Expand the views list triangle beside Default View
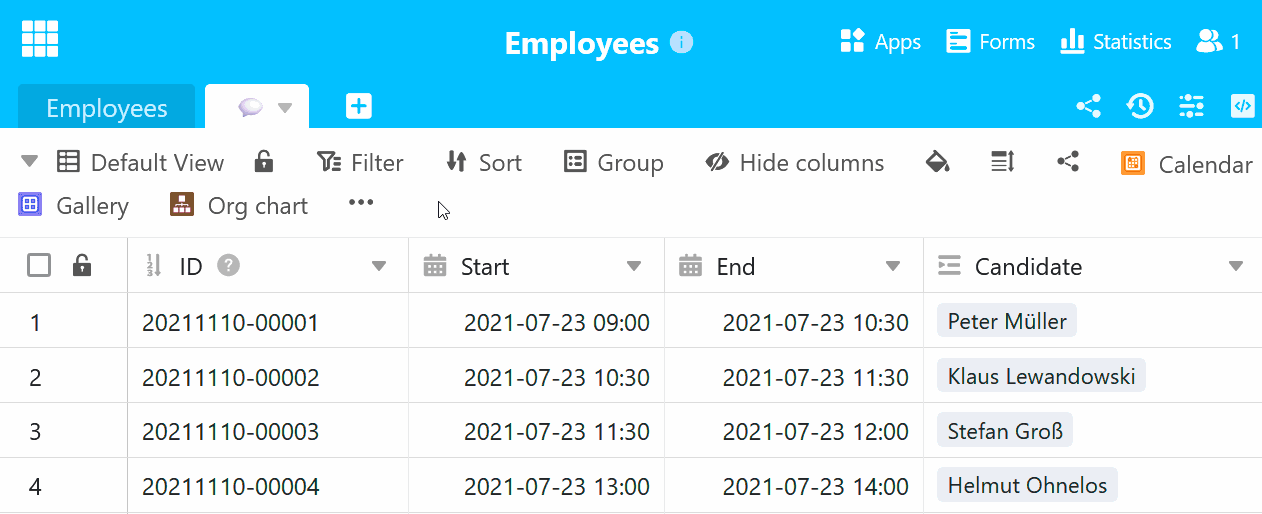This screenshot has width=1262, height=514. click(x=29, y=161)
